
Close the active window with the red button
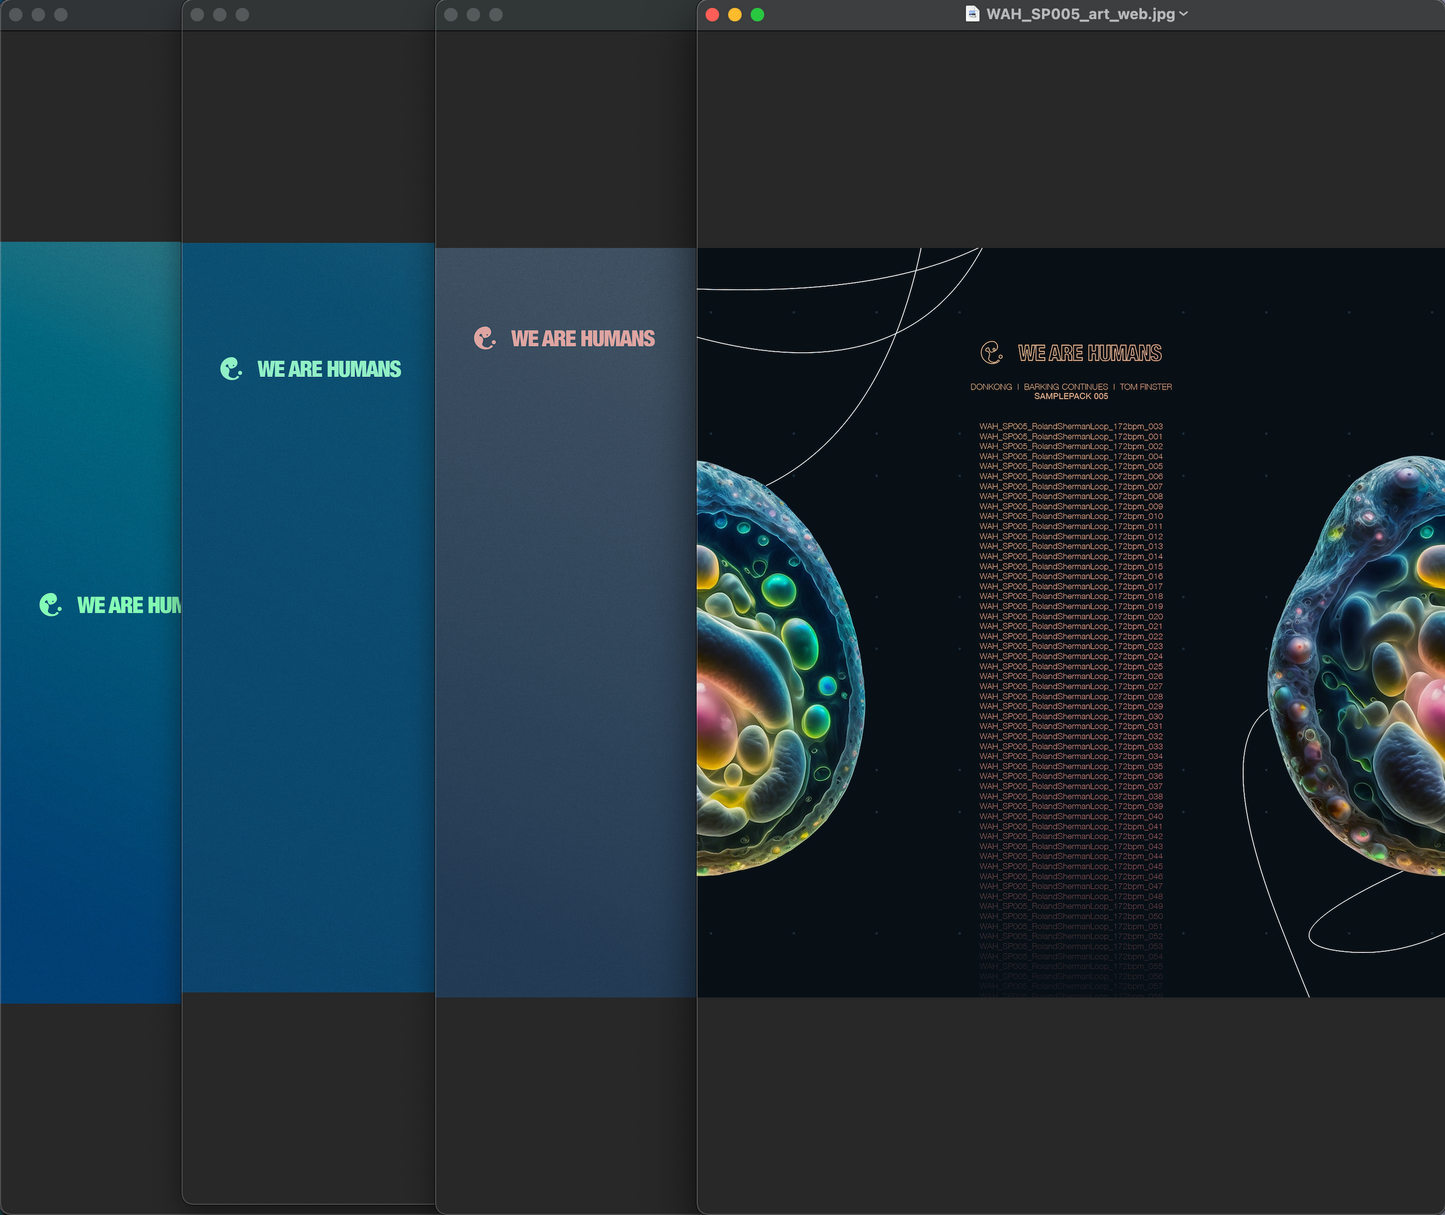coord(712,15)
